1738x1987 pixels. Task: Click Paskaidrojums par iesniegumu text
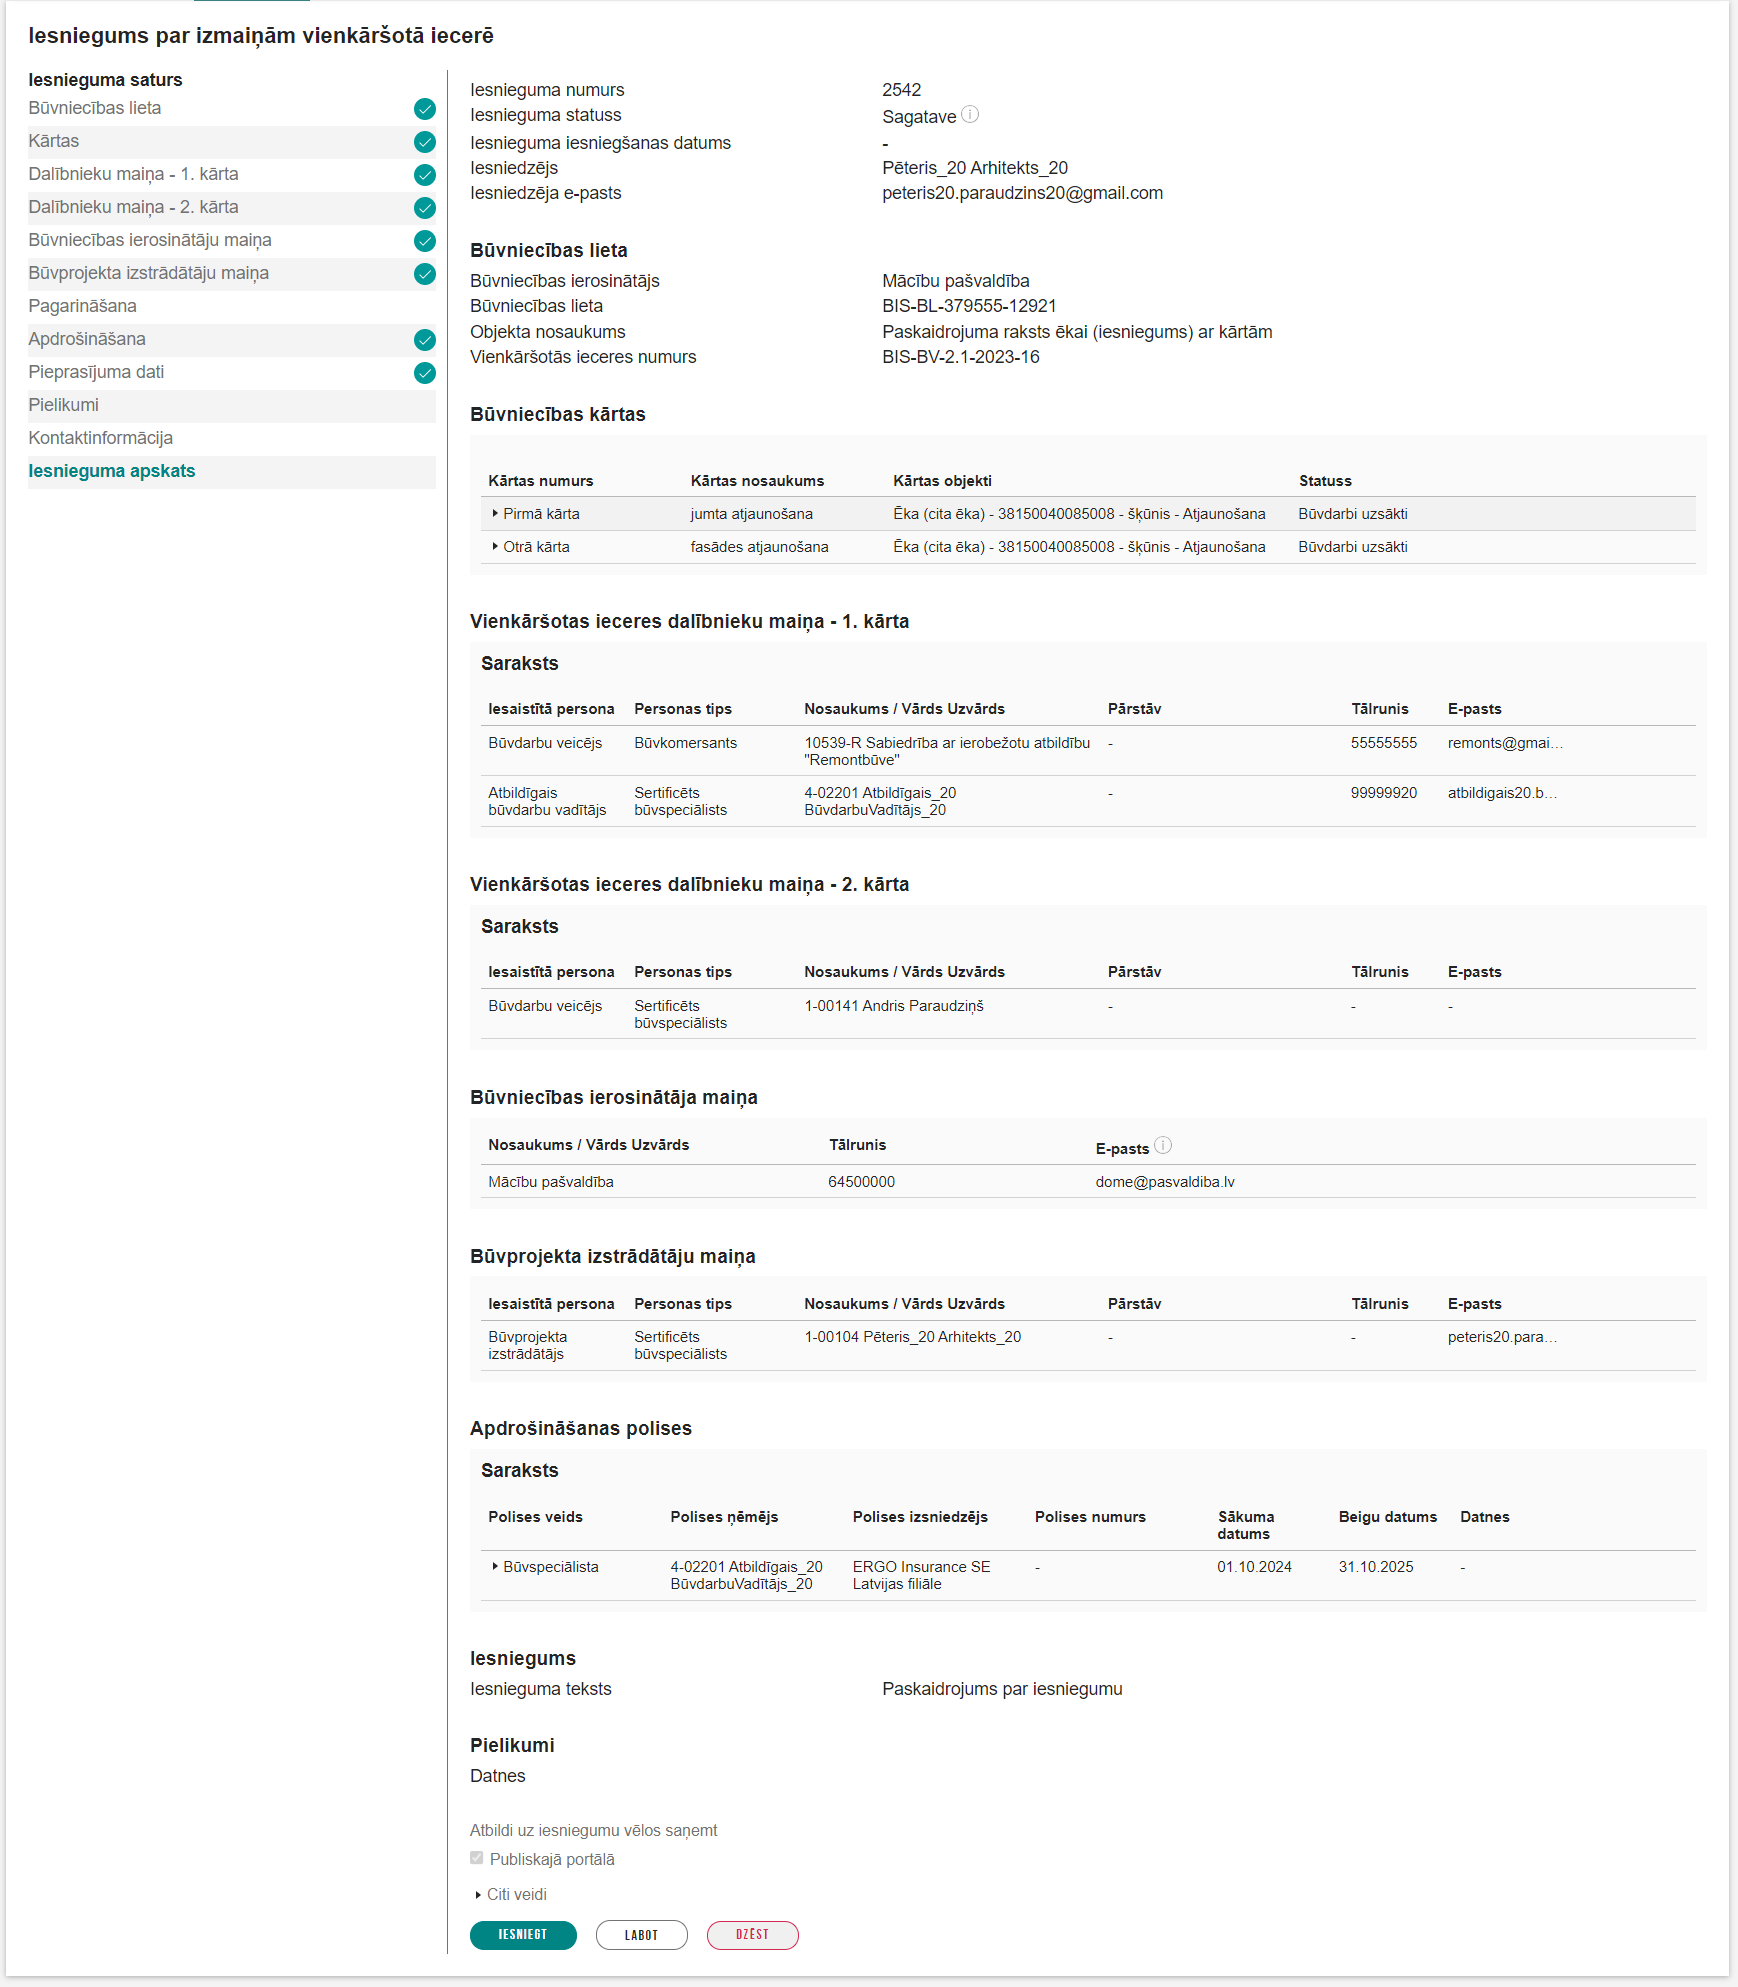(1002, 1689)
